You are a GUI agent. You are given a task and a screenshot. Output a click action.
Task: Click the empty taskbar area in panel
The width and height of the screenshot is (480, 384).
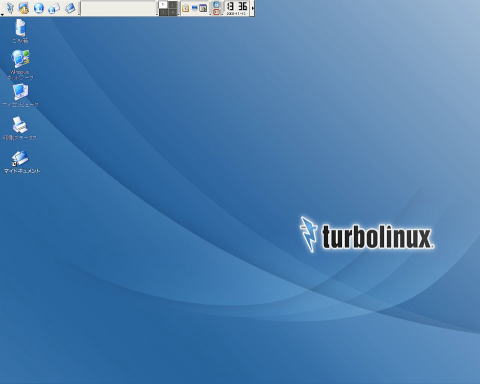click(x=119, y=8)
